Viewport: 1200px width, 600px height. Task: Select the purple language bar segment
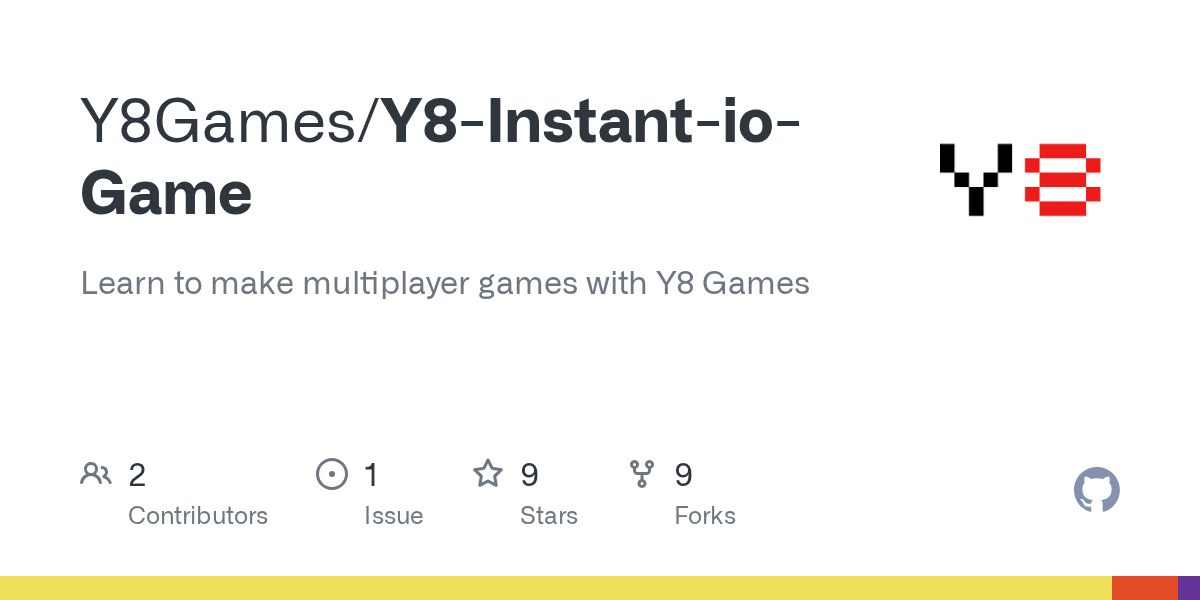click(x=1189, y=588)
